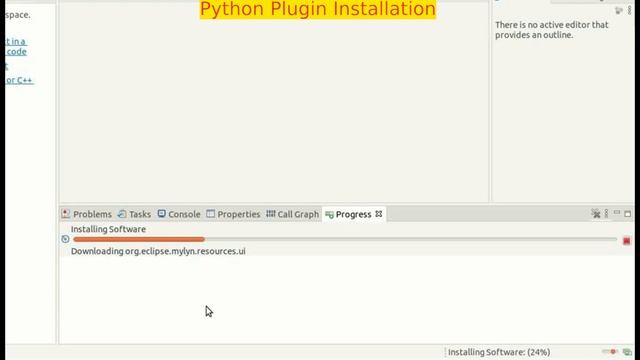640x360 pixels.
Task: Switch to the Tasks tab
Action: tap(135, 214)
